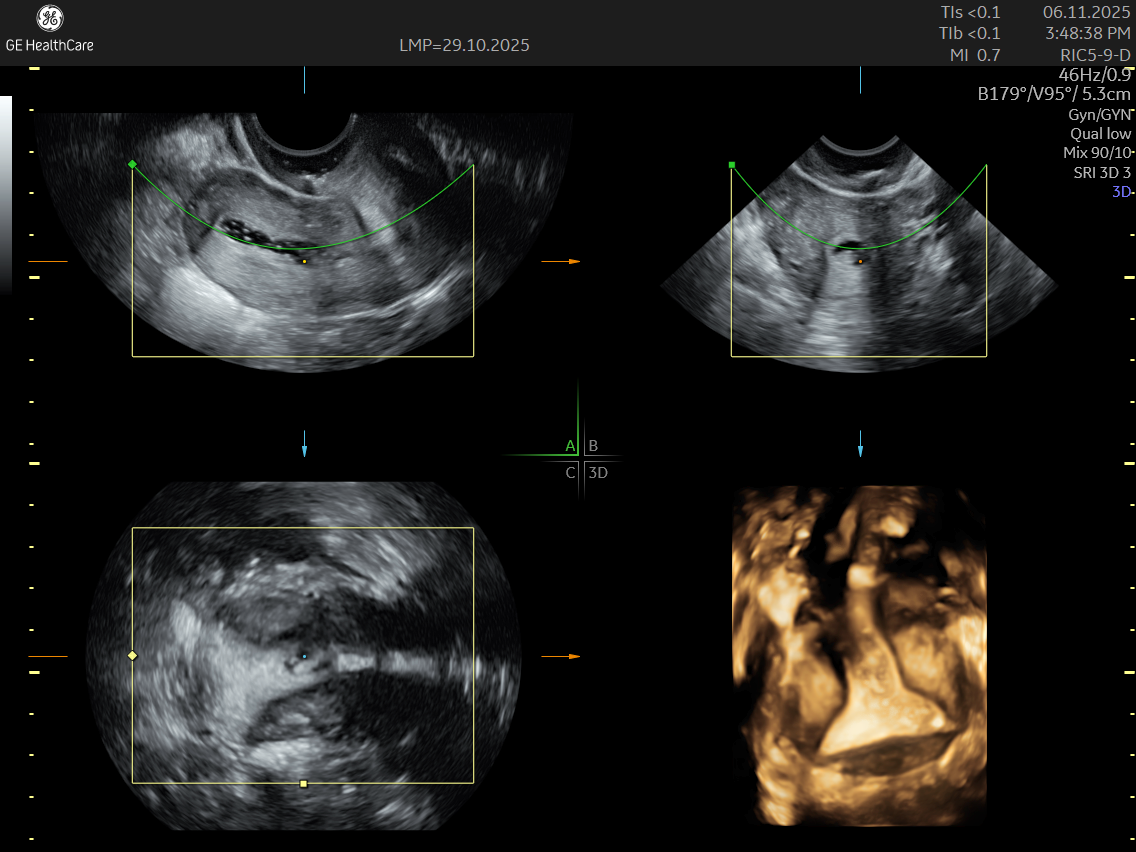
Task: Click the blue center point in pane C
Action: pyautogui.click(x=304, y=657)
